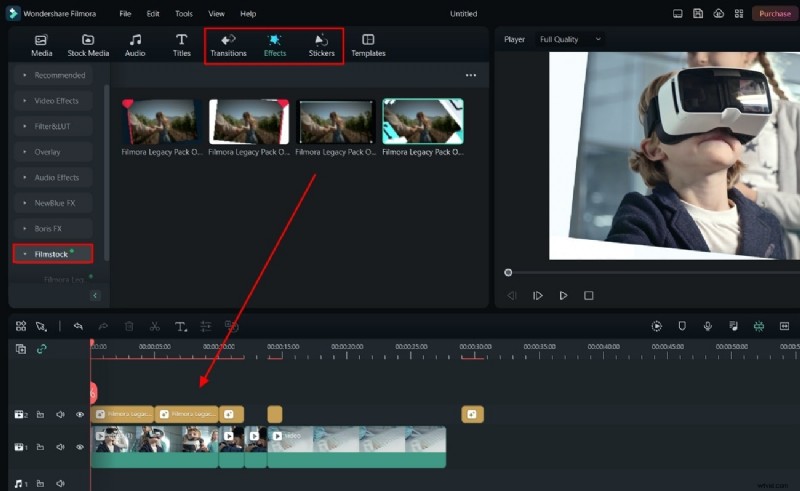Open the effects panel more options dots

(470, 75)
